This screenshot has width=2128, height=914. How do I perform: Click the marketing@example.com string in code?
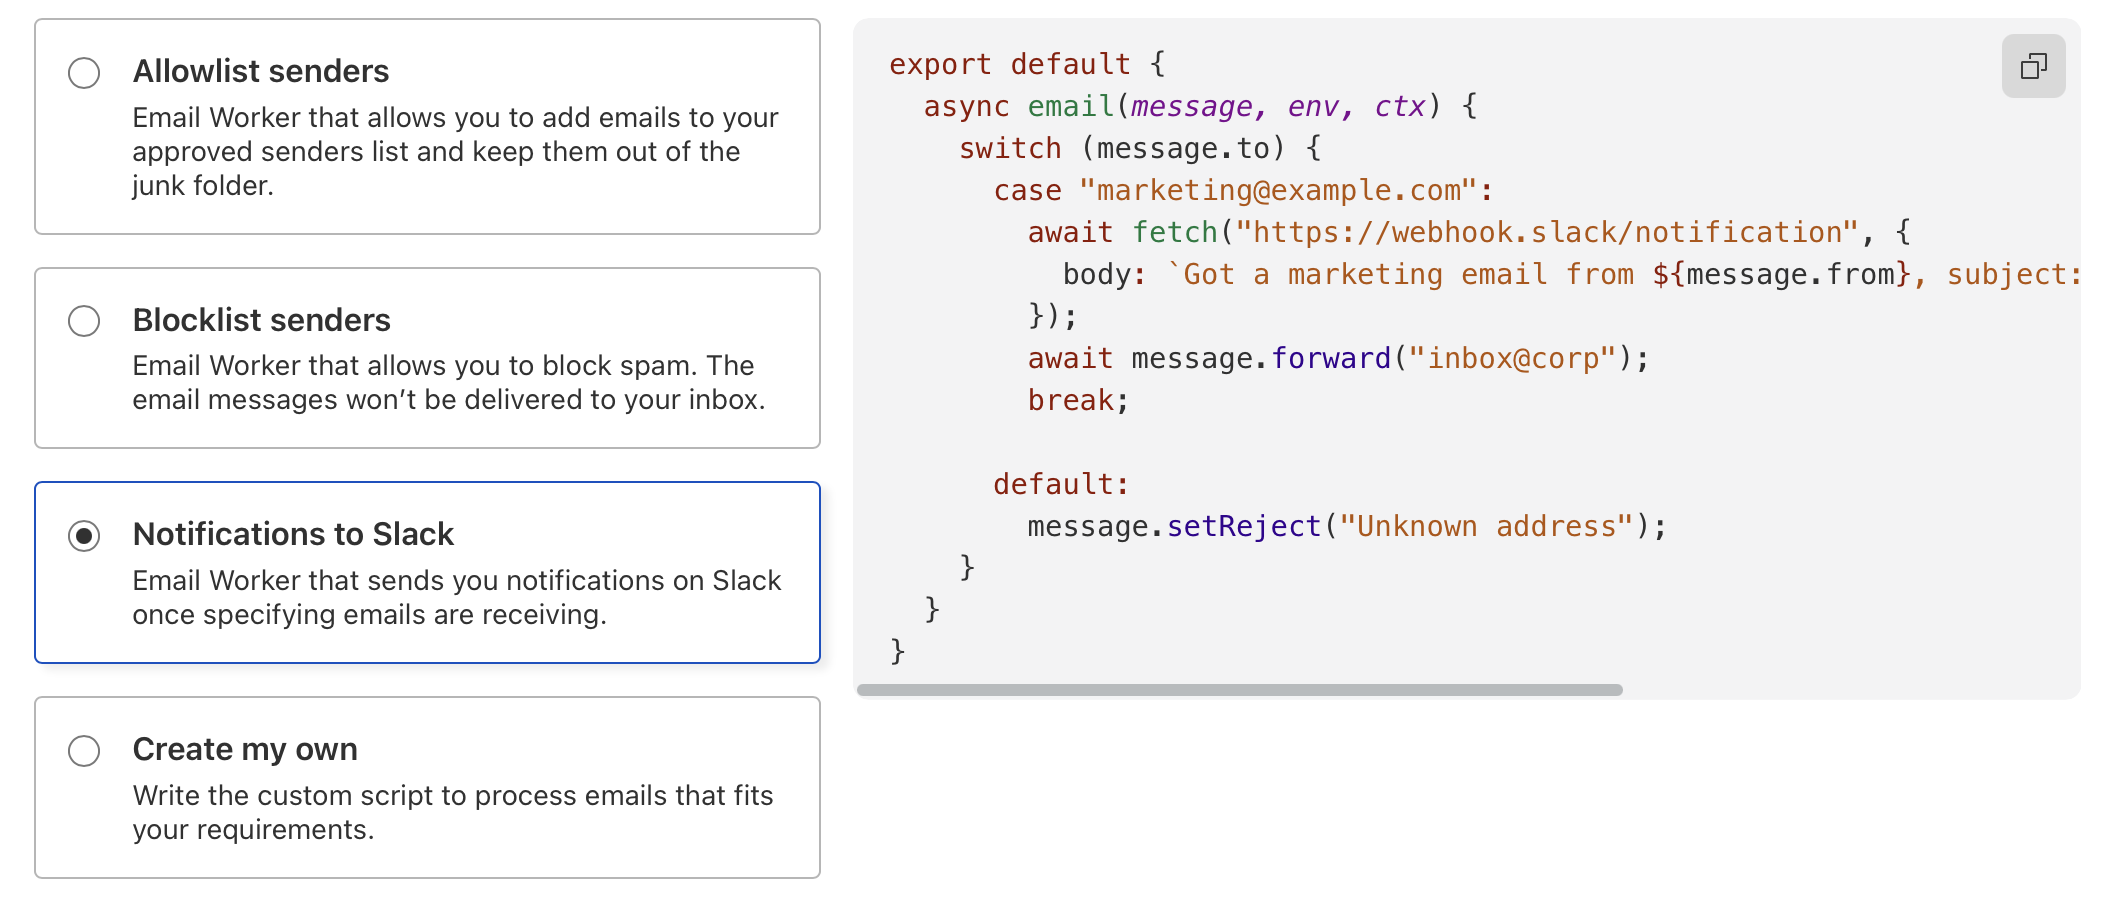pos(1278,190)
